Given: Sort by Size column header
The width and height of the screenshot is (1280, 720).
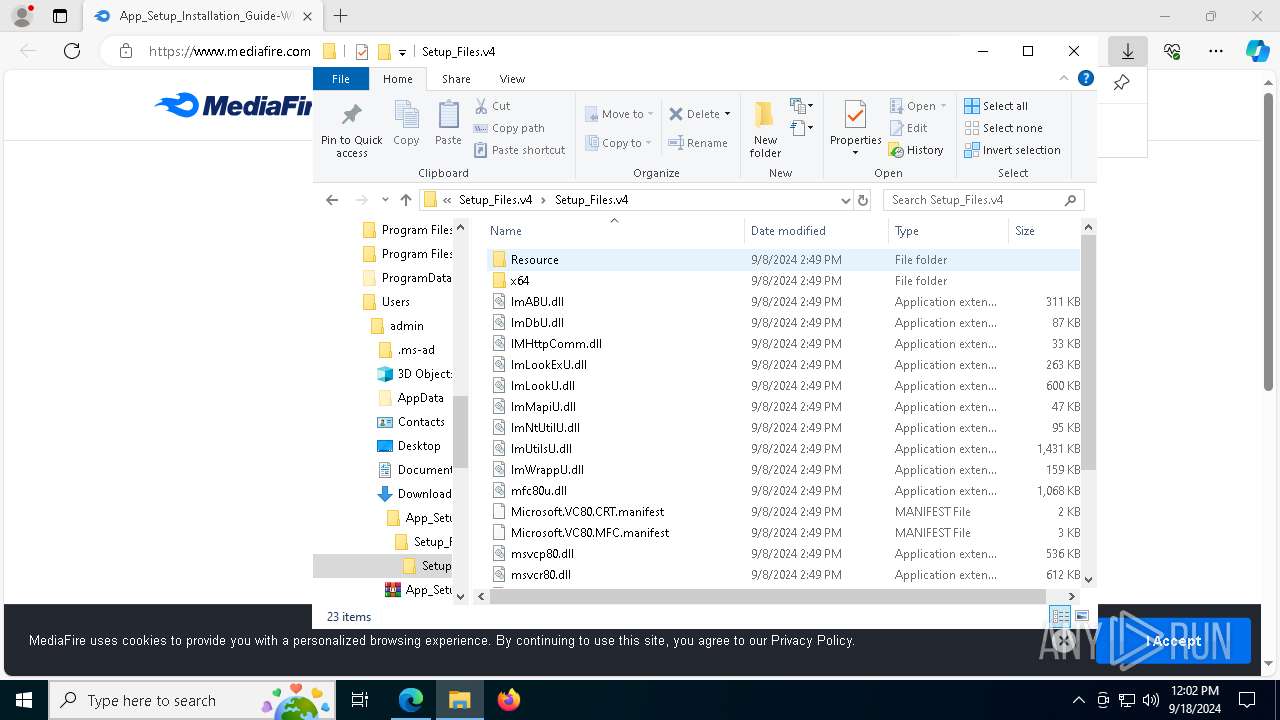Looking at the screenshot, I should [x=1045, y=231].
